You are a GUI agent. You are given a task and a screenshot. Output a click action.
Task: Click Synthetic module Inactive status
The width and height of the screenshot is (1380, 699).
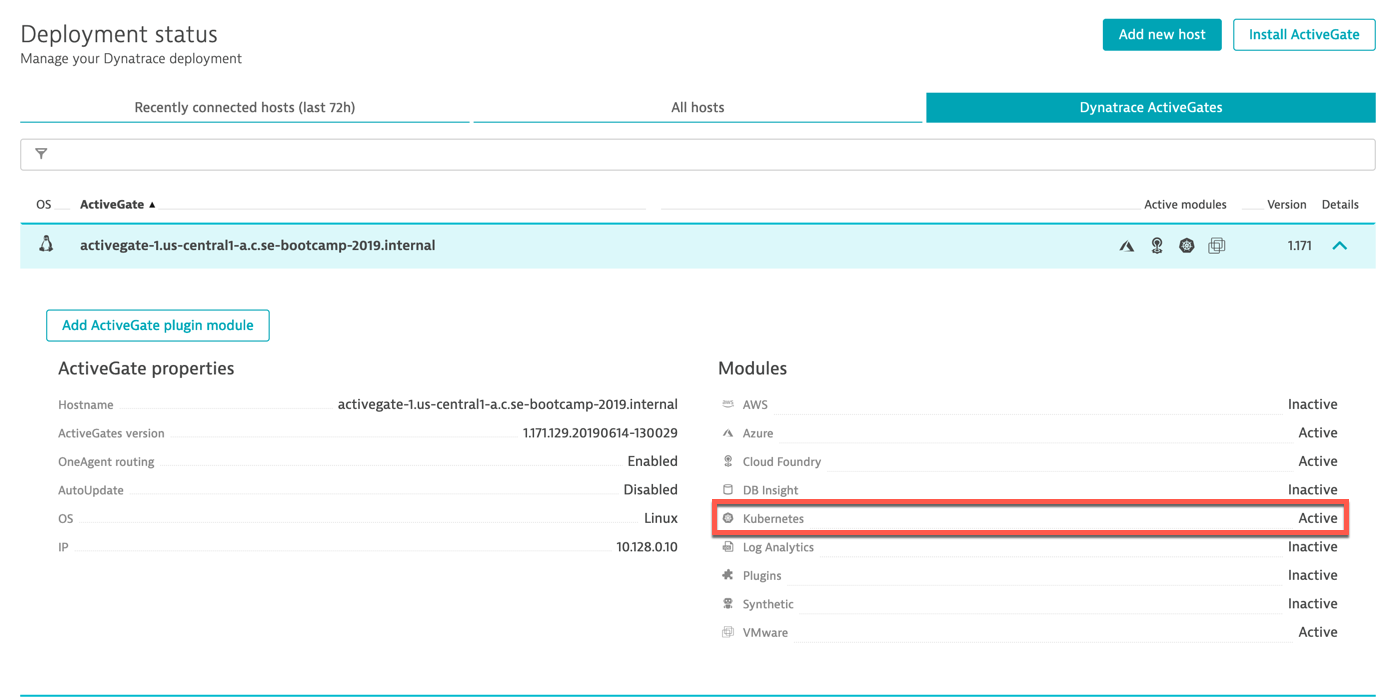click(x=1313, y=604)
